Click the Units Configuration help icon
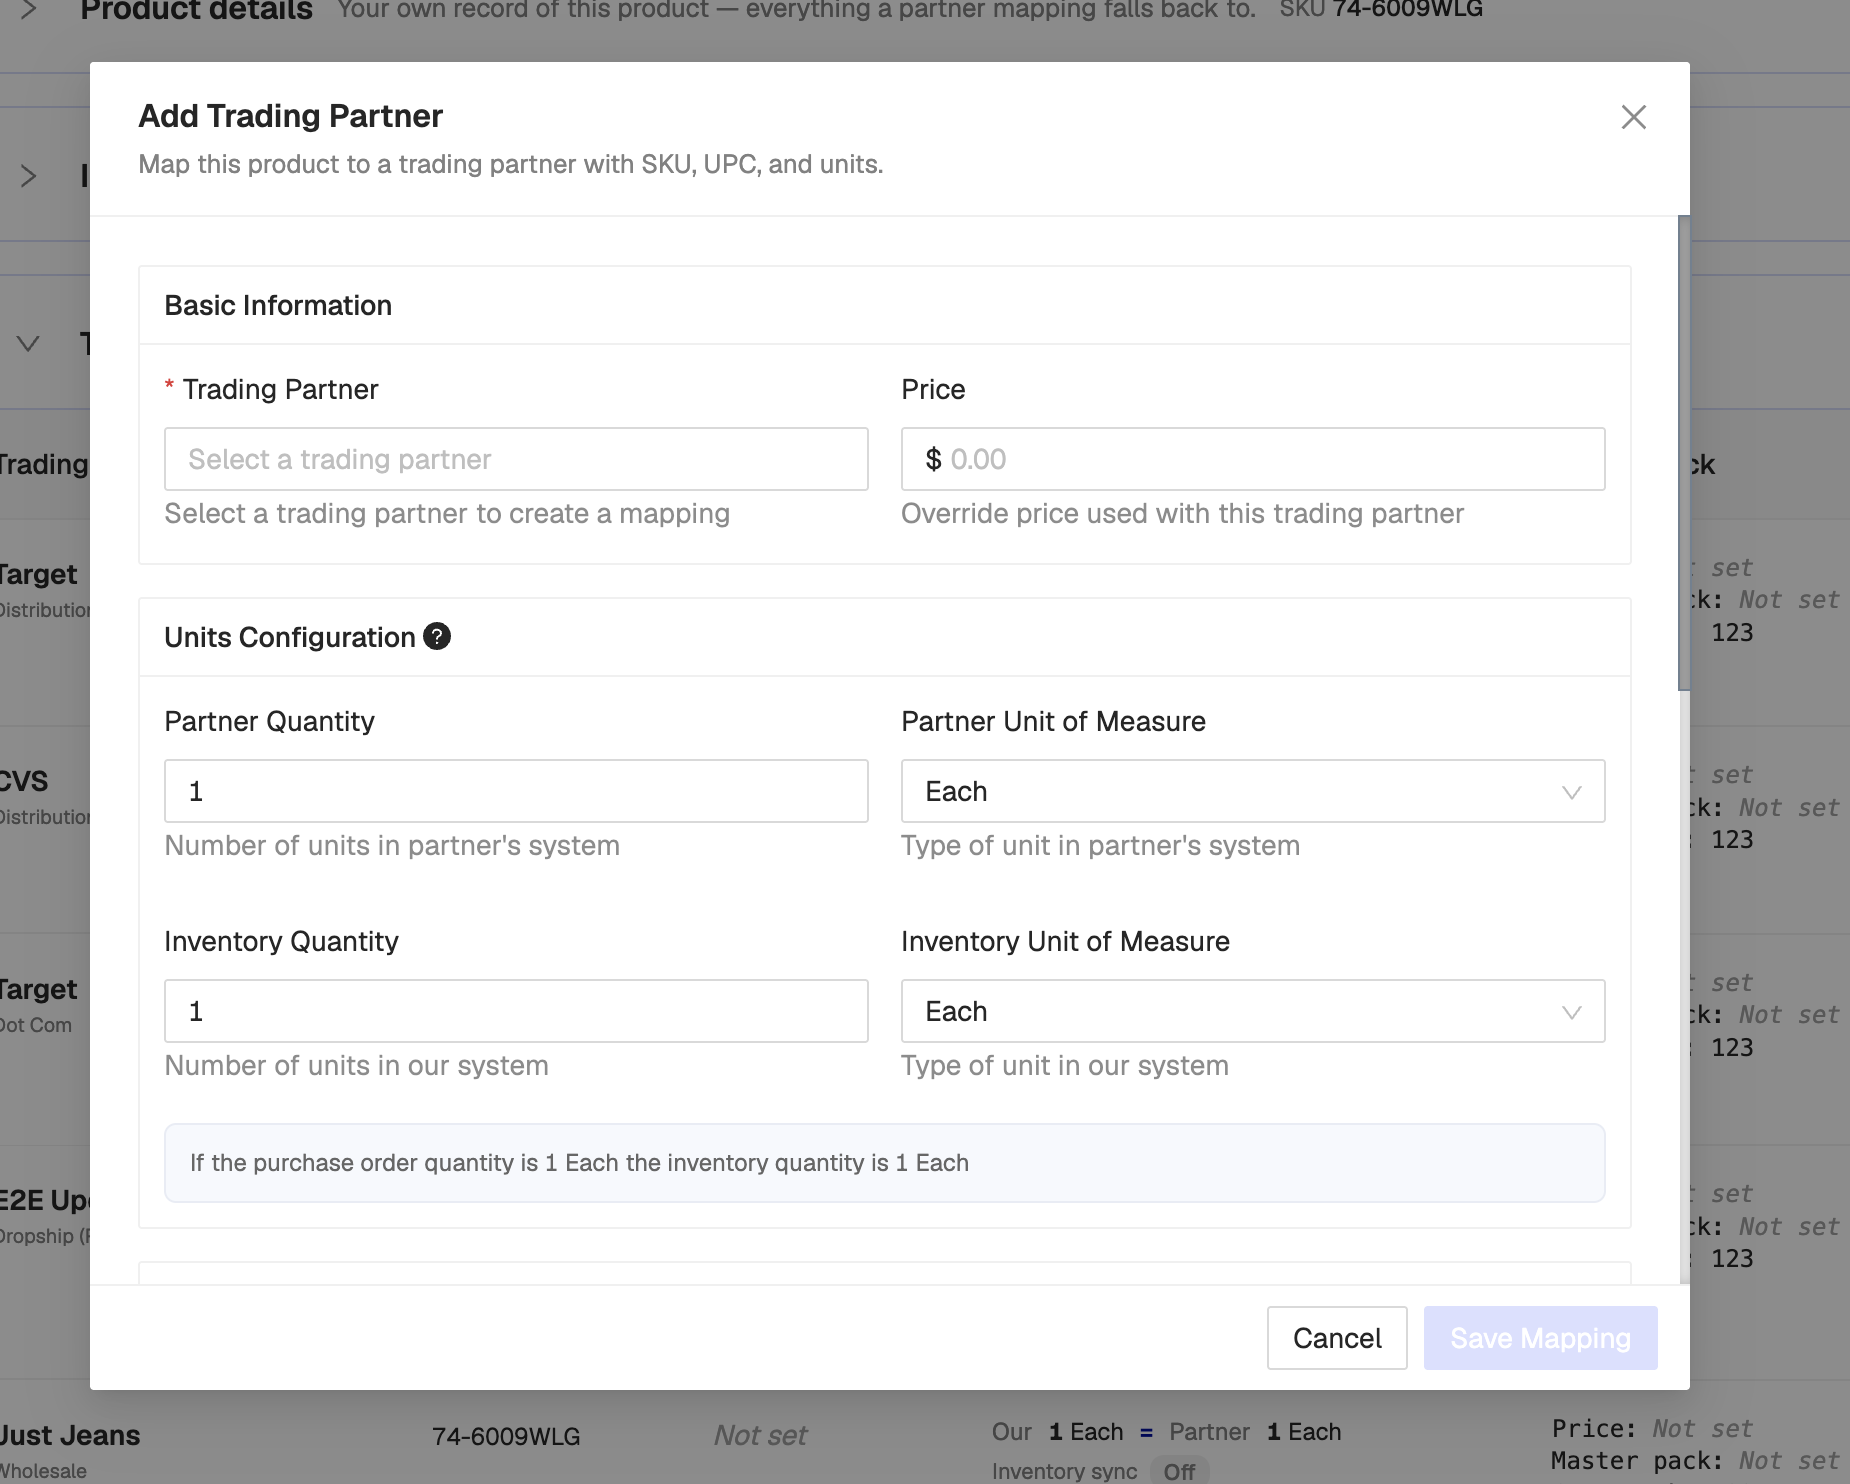The image size is (1850, 1484). [437, 636]
